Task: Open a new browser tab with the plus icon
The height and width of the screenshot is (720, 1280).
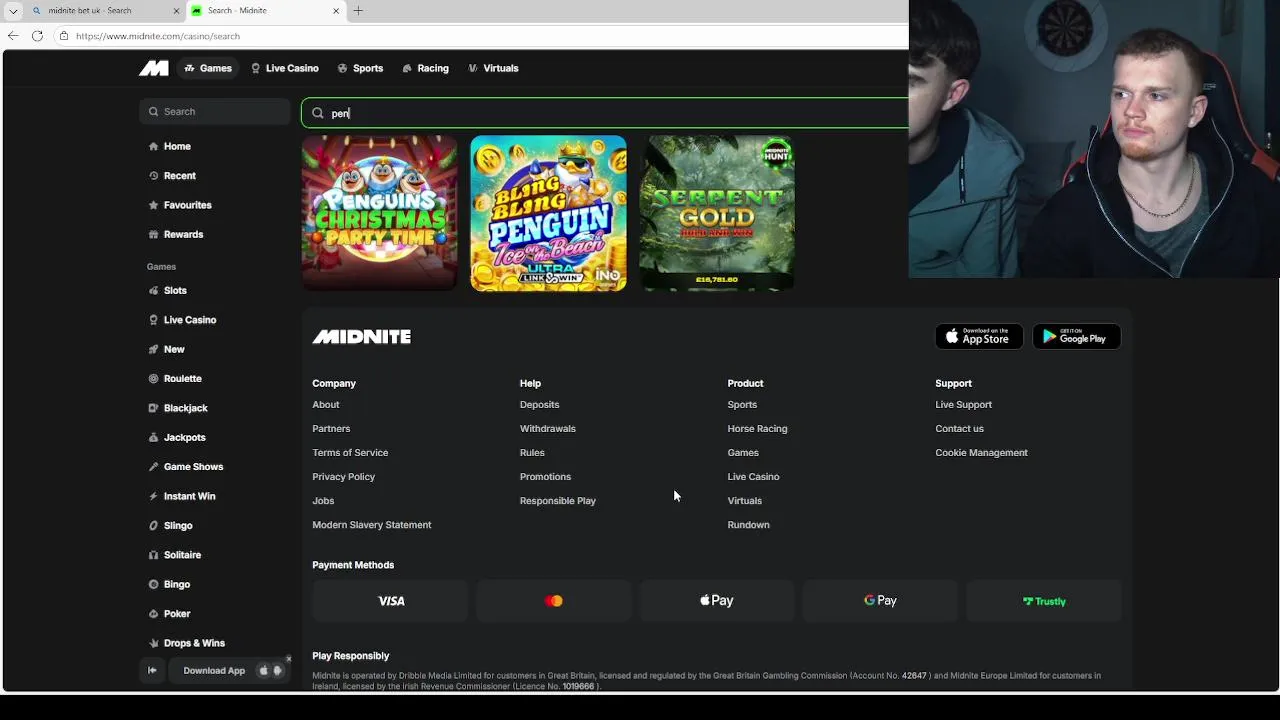Action: coord(358,11)
